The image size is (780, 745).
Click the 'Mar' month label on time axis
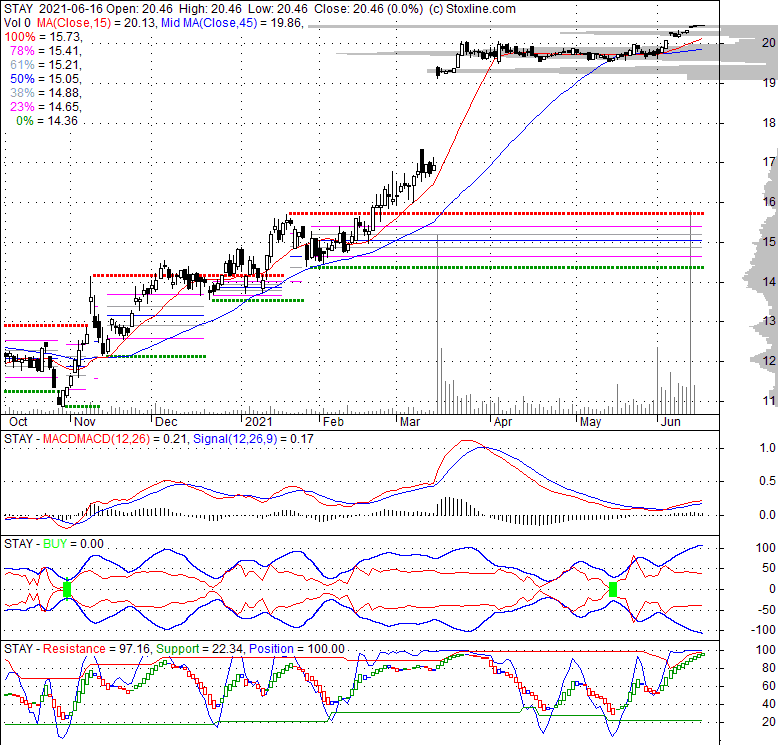[410, 422]
